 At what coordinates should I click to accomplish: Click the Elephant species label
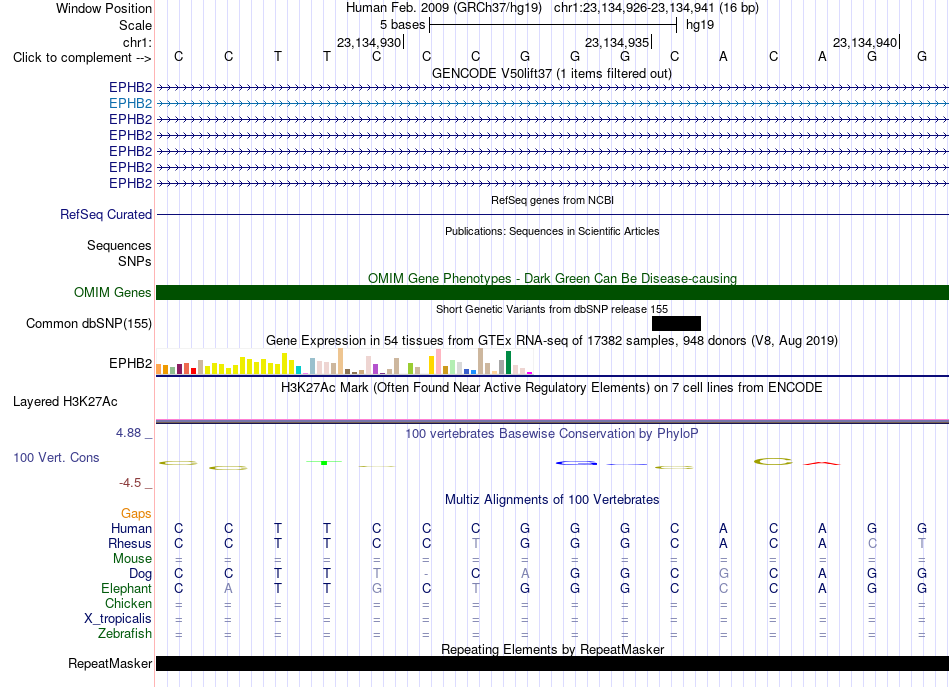(x=126, y=588)
